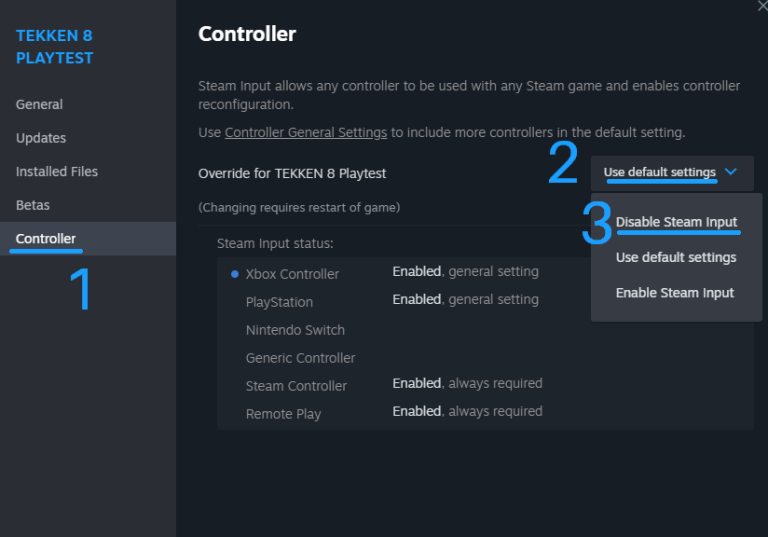Click the blue dot beside Xbox Controller
Image resolution: width=768 pixels, height=537 pixels.
(235, 274)
